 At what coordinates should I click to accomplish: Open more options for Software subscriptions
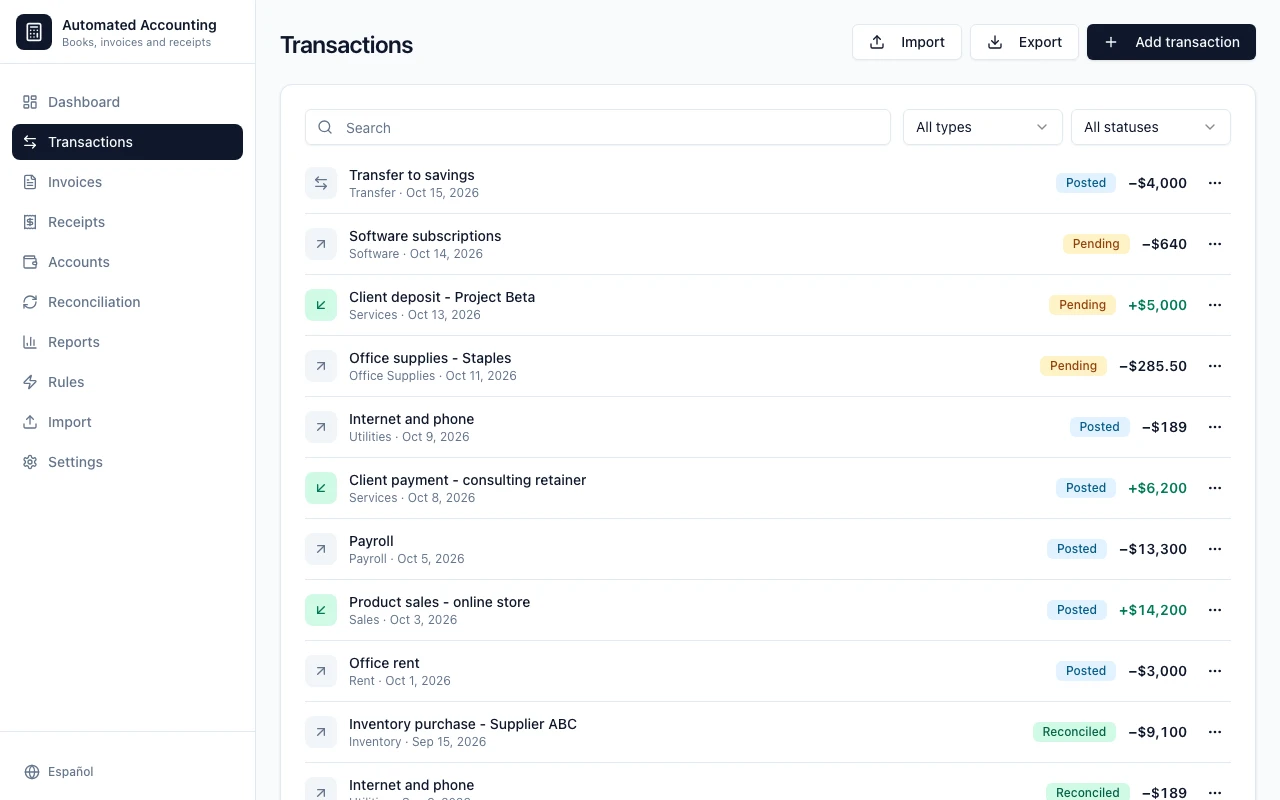[1215, 244]
